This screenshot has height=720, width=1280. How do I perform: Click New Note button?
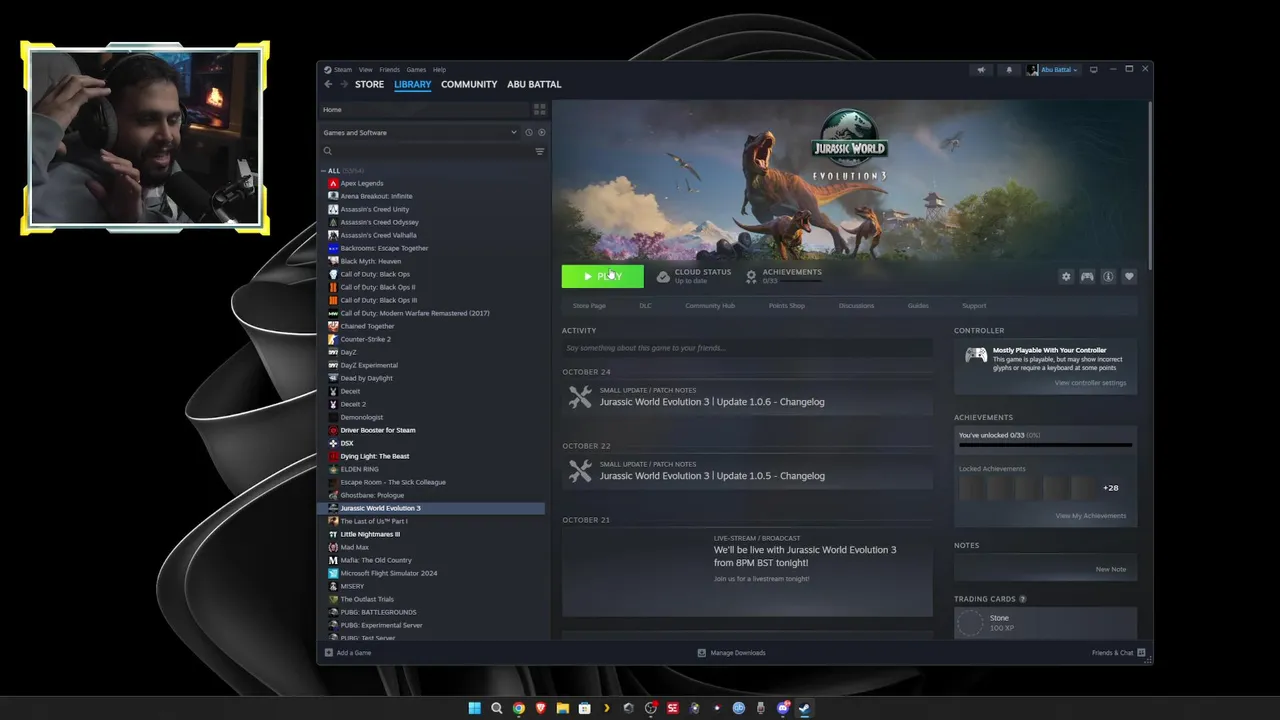tap(1111, 569)
